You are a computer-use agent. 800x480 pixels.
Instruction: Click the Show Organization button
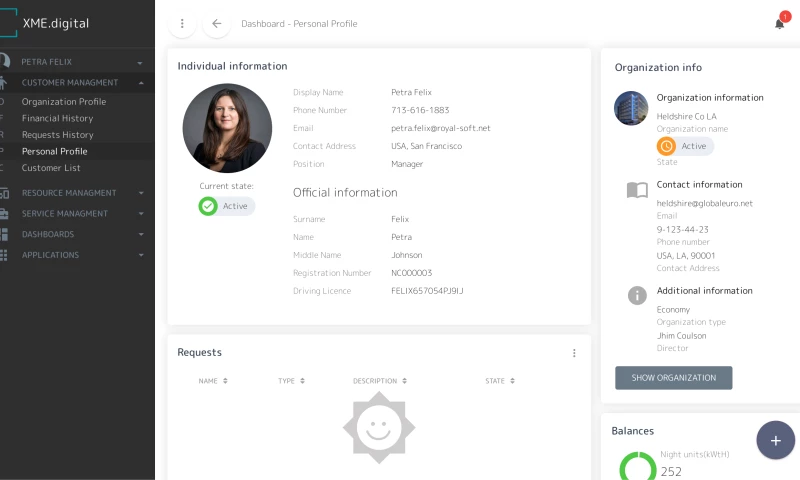[x=673, y=378]
